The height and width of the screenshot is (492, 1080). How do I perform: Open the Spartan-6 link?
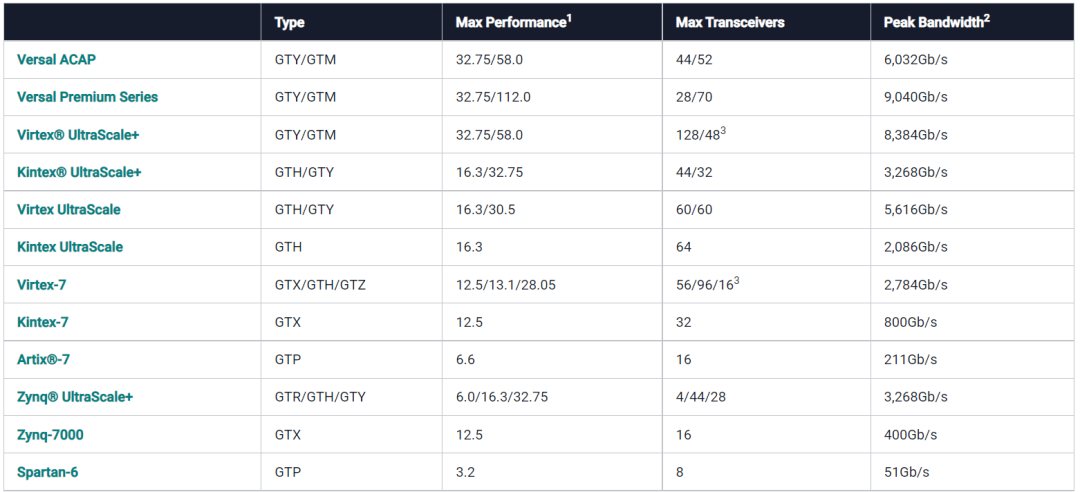coord(49,472)
